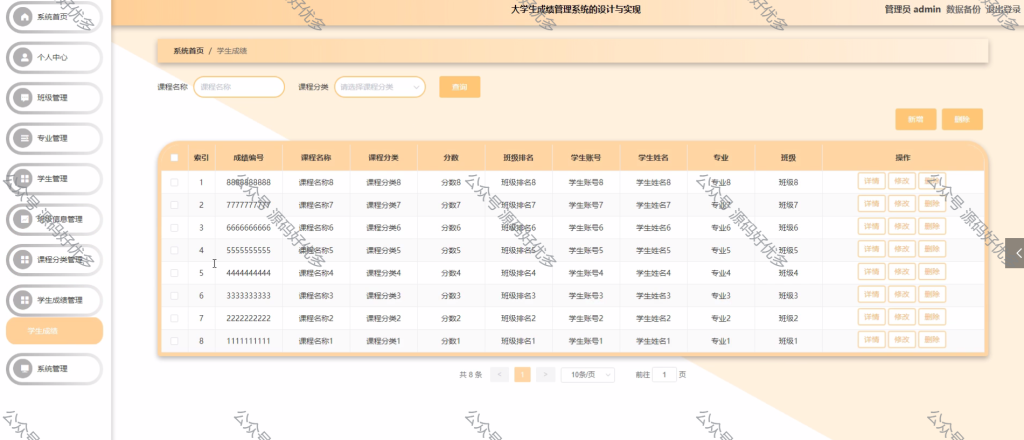1024x440 pixels.
Task: Click 退出登录 to log out
Action: [1003, 9]
